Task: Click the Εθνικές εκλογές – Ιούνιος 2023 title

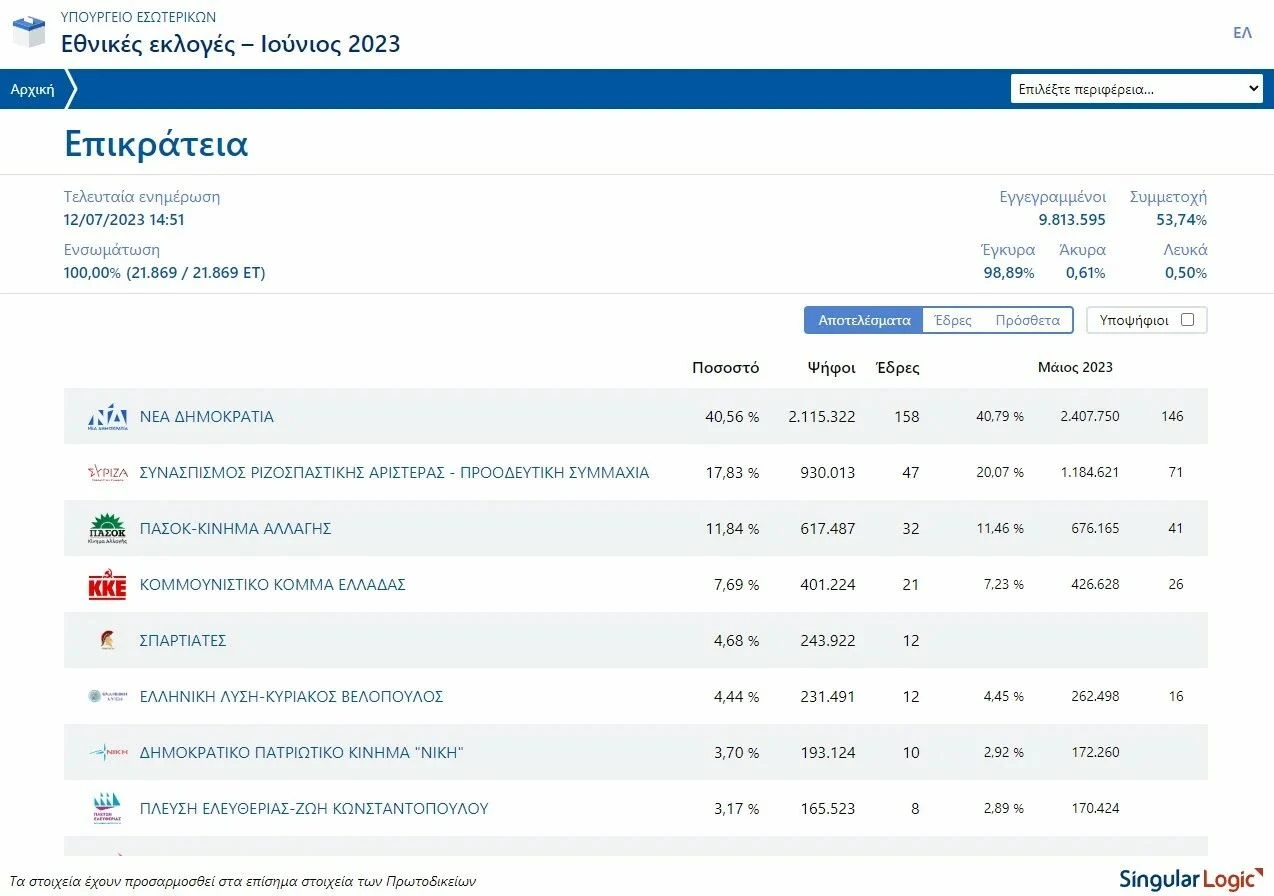Action: point(230,44)
